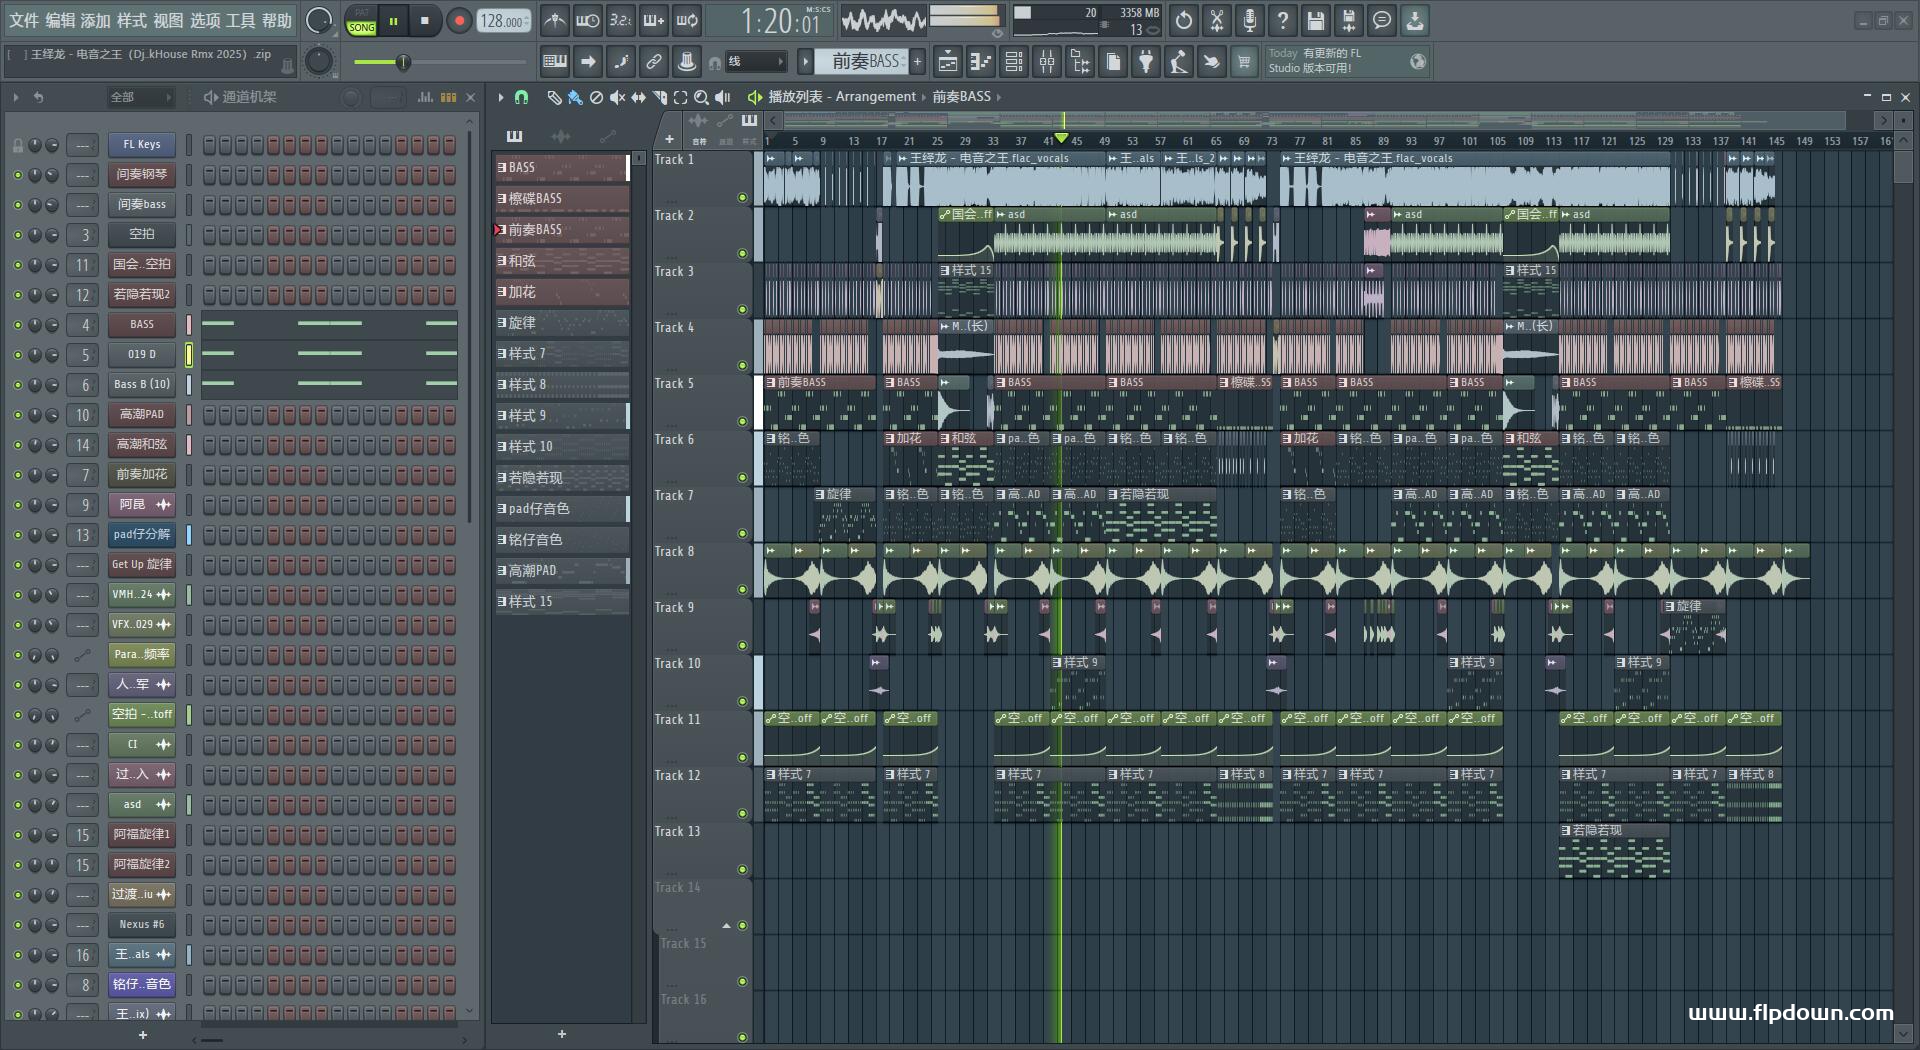Click the record button
1920x1050 pixels.
[459, 20]
